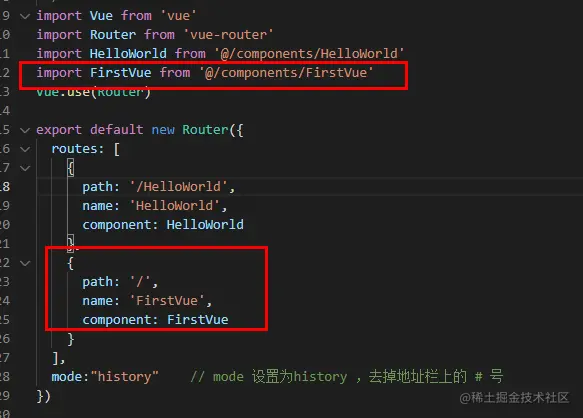Screen dimensions: 583x418
Task: Collapse the FirstVue route object fold chevron
Action: [25, 263]
